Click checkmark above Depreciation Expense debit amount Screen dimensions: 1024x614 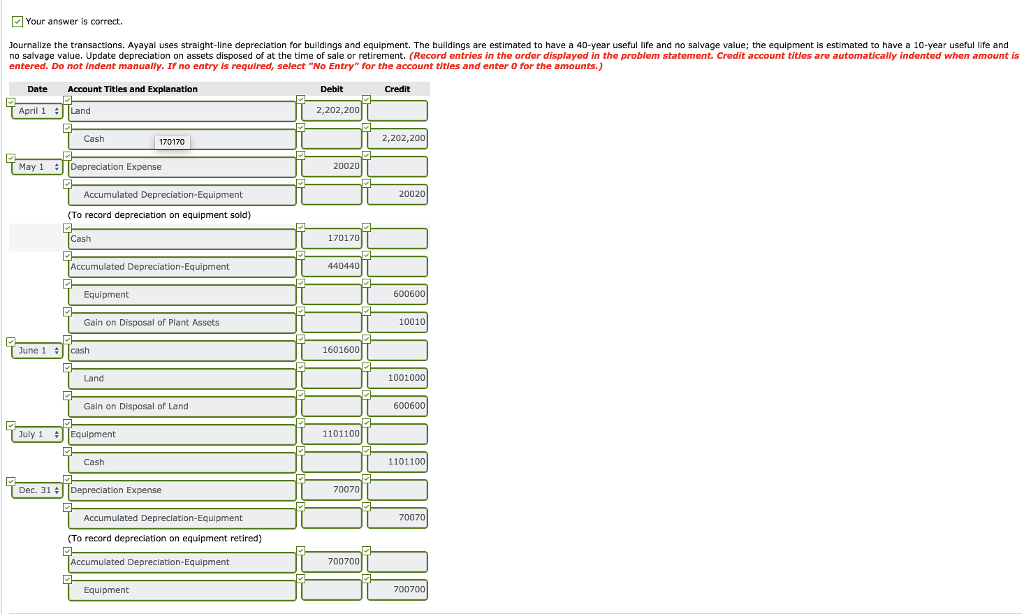(303, 155)
